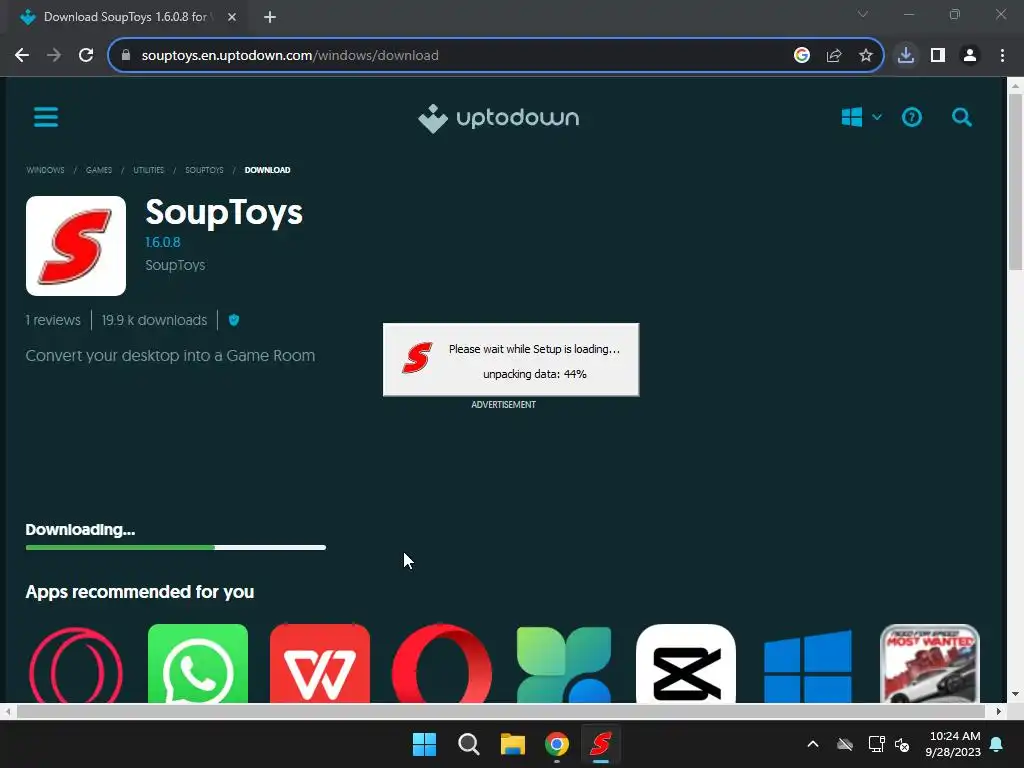The width and height of the screenshot is (1024, 768).
Task: Show hidden system tray icons
Action: [x=813, y=744]
